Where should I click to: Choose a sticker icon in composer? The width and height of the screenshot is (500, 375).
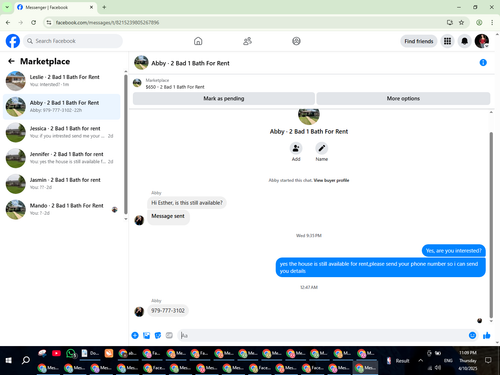(x=158, y=335)
